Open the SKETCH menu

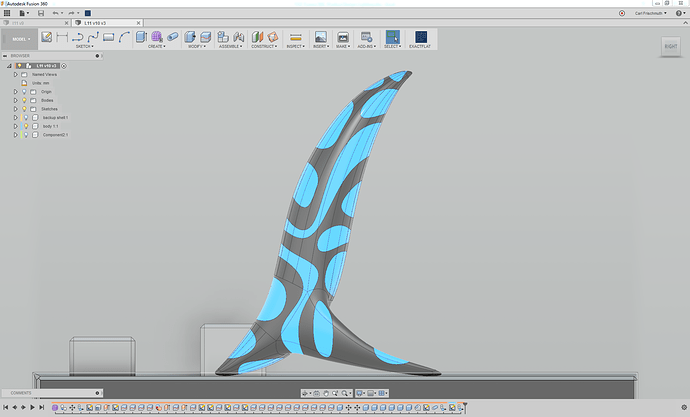point(84,46)
